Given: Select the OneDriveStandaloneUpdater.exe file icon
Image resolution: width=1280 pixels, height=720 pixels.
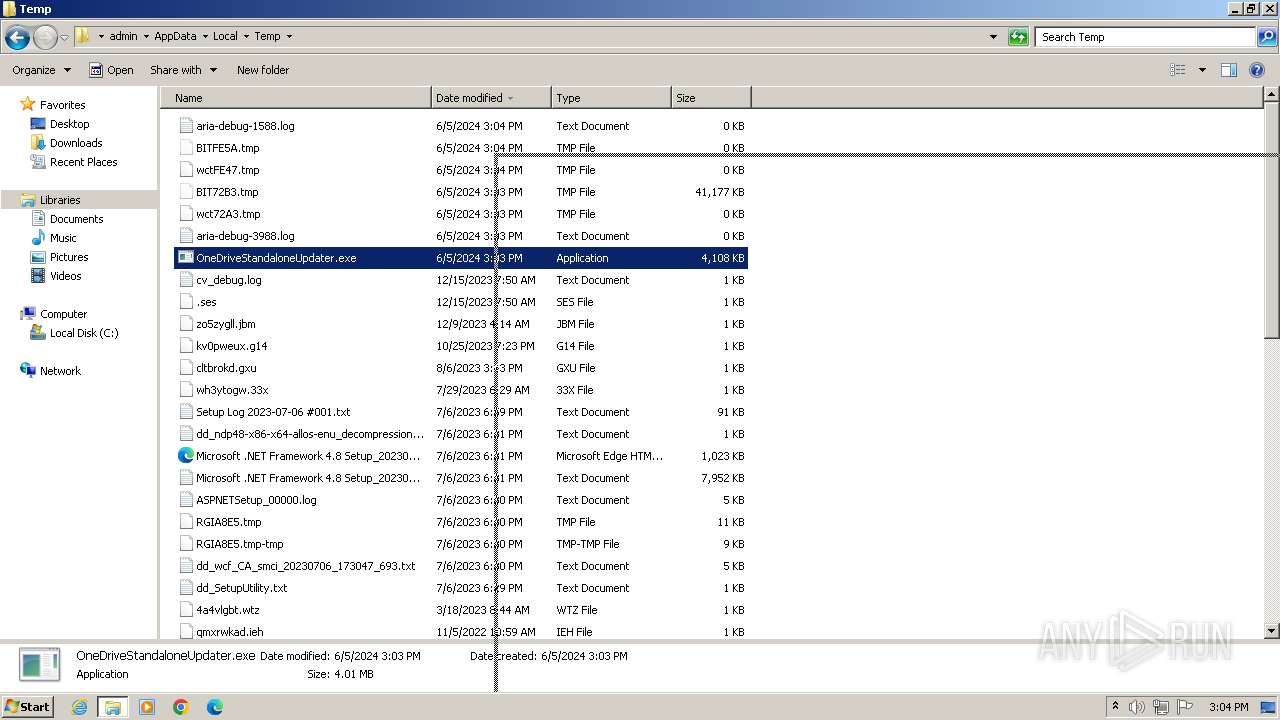Looking at the screenshot, I should pos(186,258).
